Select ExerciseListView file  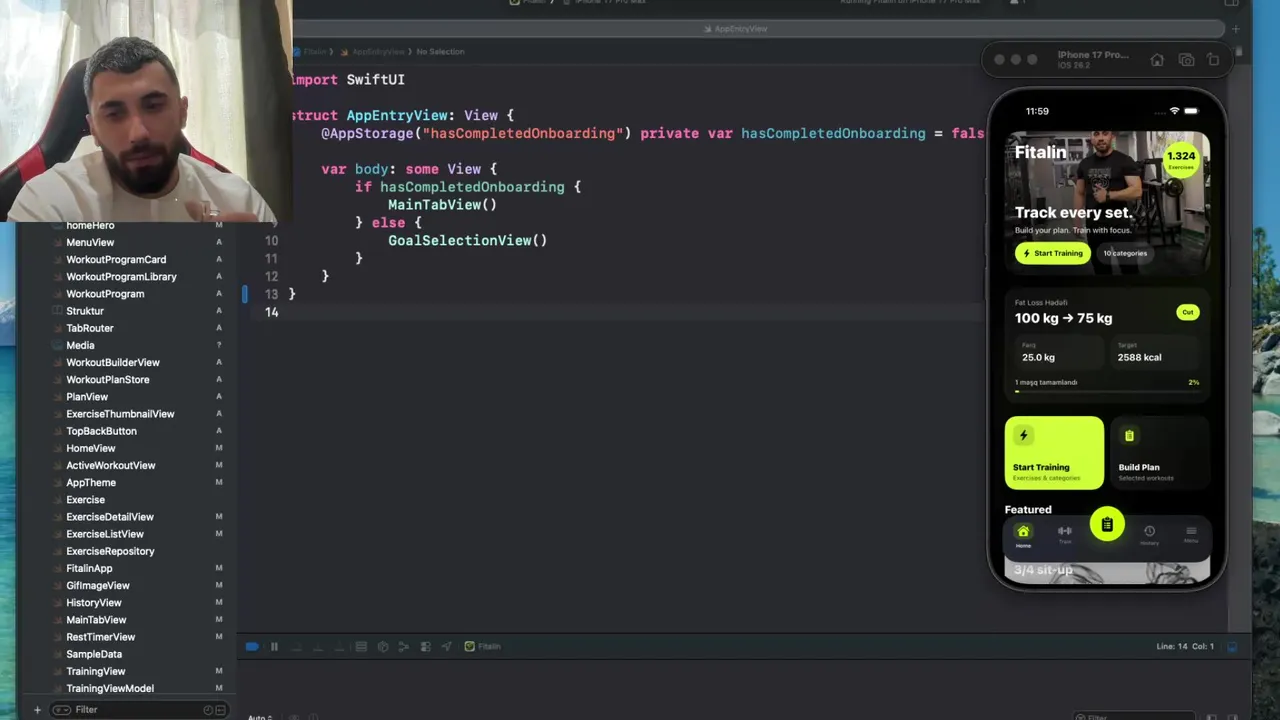pyautogui.click(x=105, y=534)
